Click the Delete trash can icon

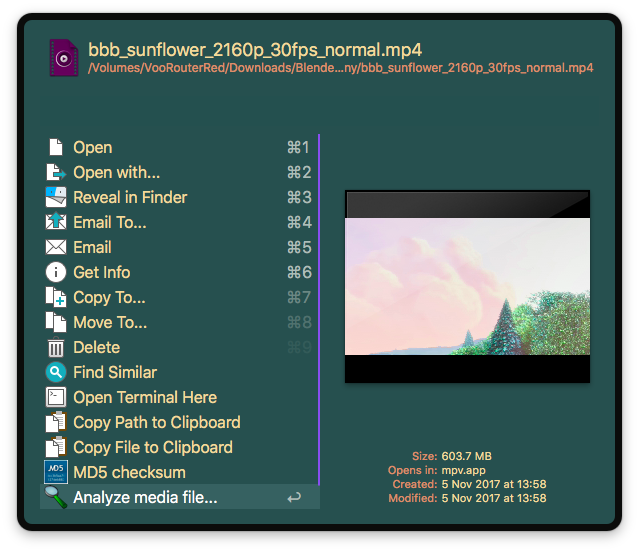56,347
